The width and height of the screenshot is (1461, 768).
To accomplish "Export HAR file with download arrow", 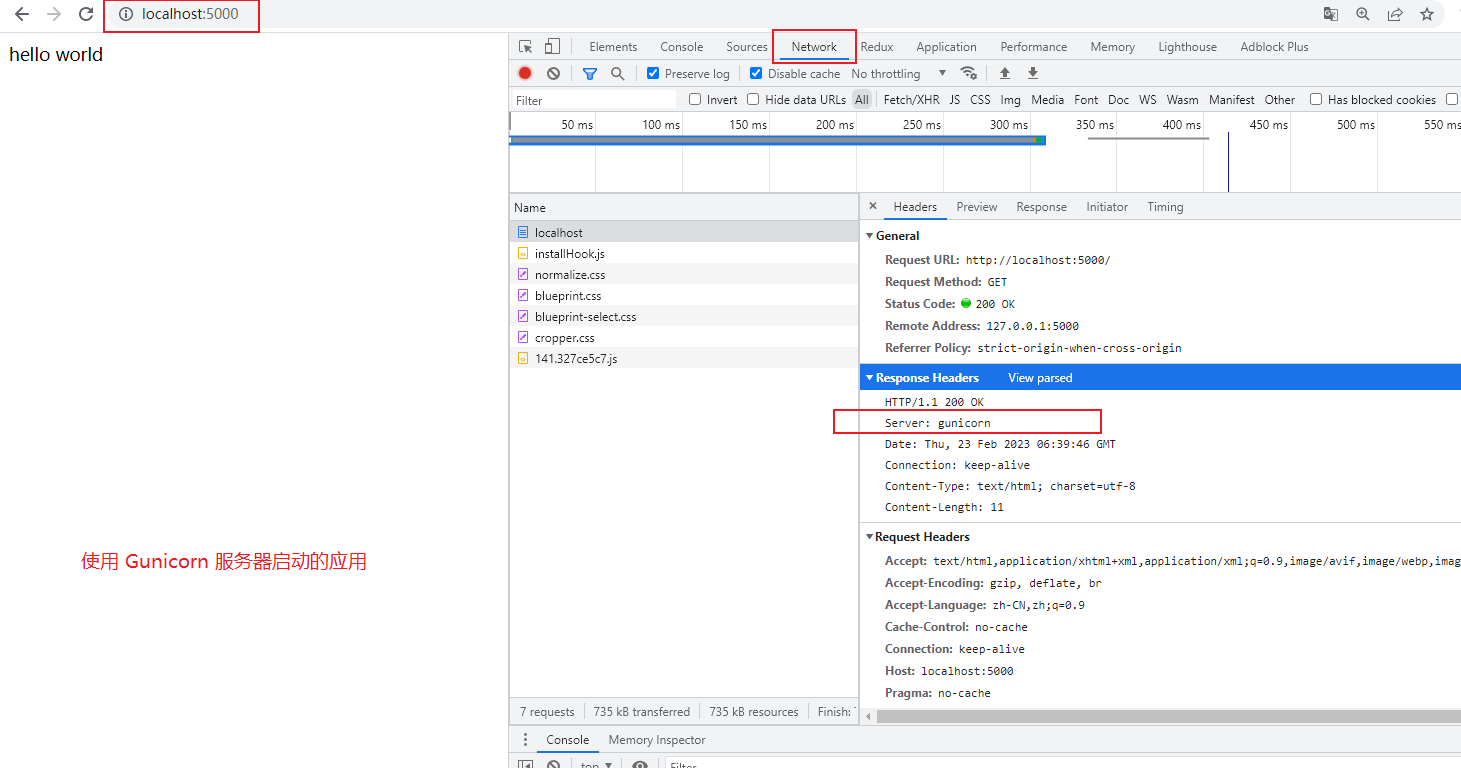I will pyautogui.click(x=1033, y=73).
